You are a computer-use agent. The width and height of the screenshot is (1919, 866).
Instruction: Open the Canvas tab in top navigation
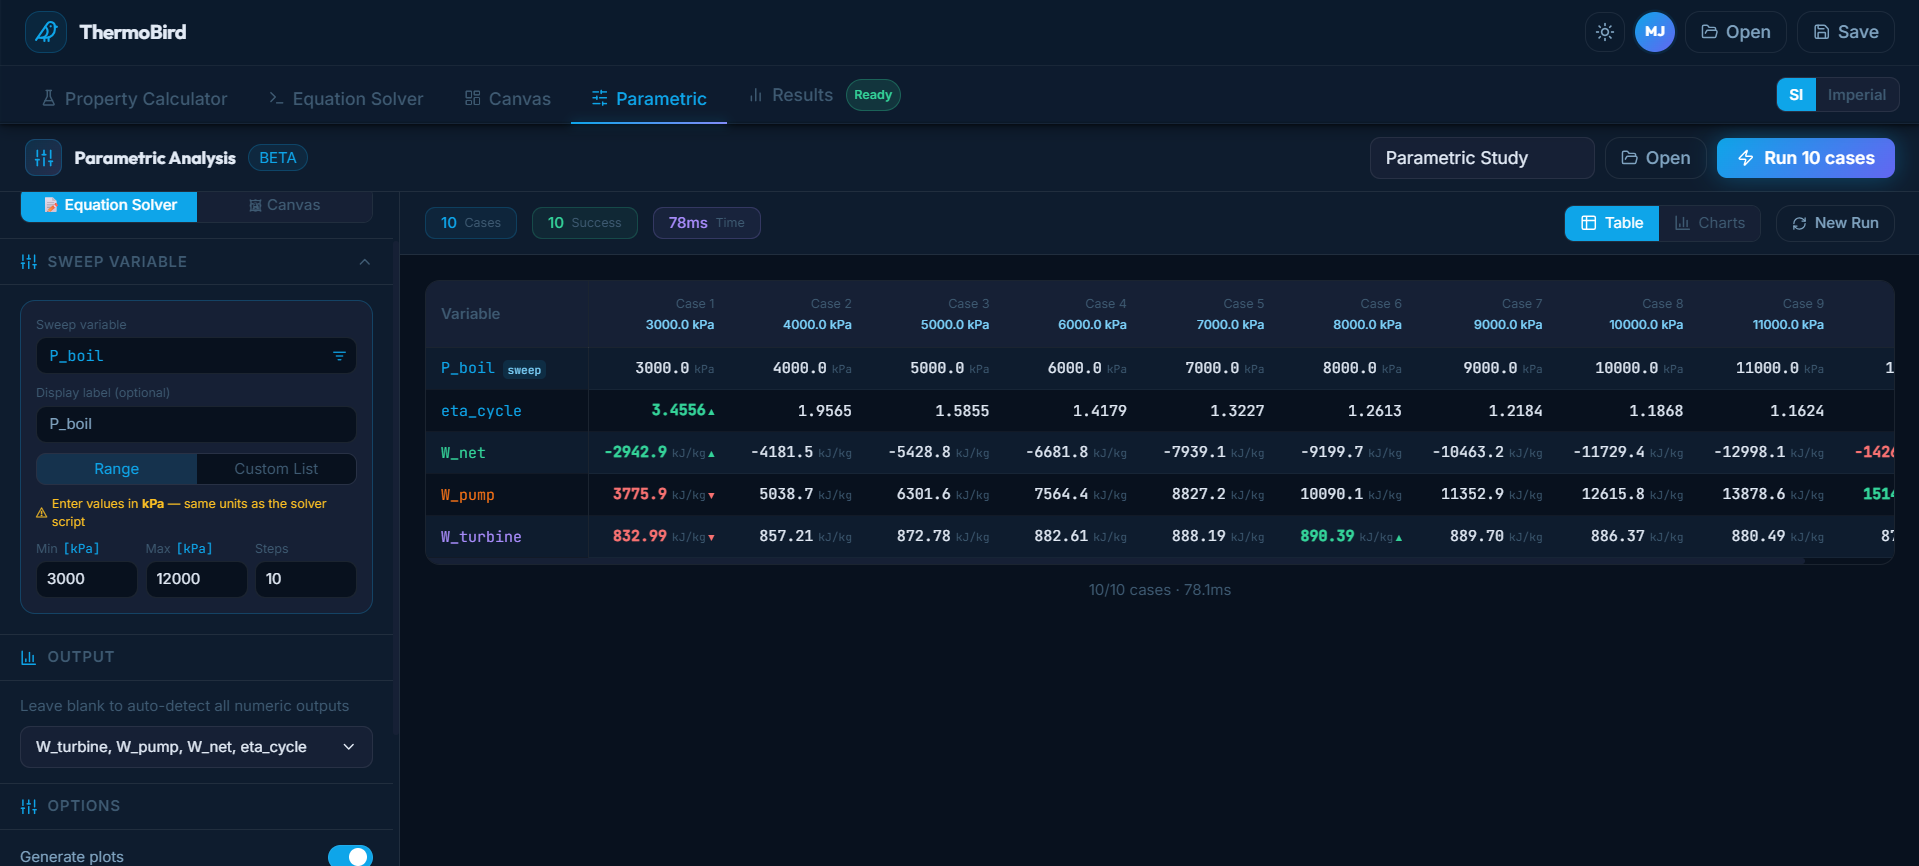point(508,98)
